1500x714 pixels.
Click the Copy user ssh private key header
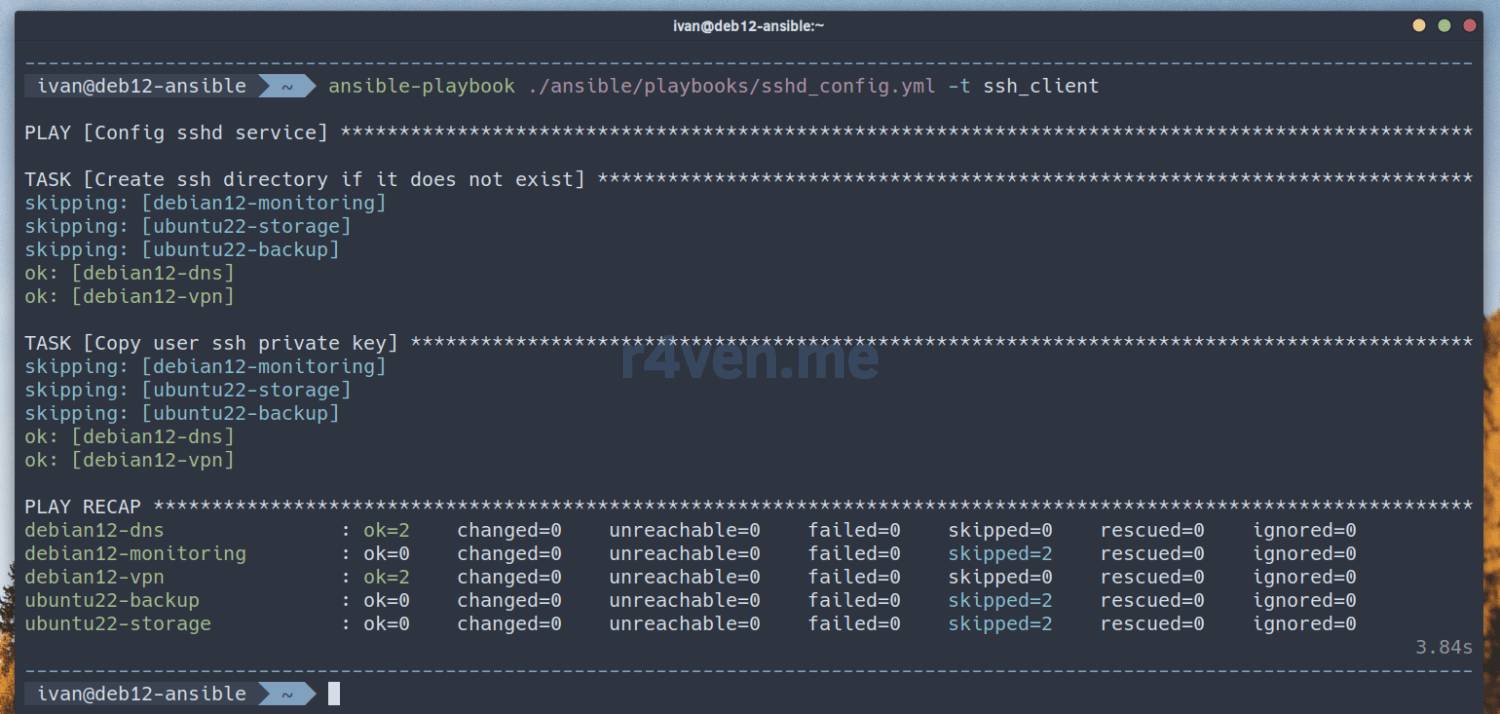211,343
